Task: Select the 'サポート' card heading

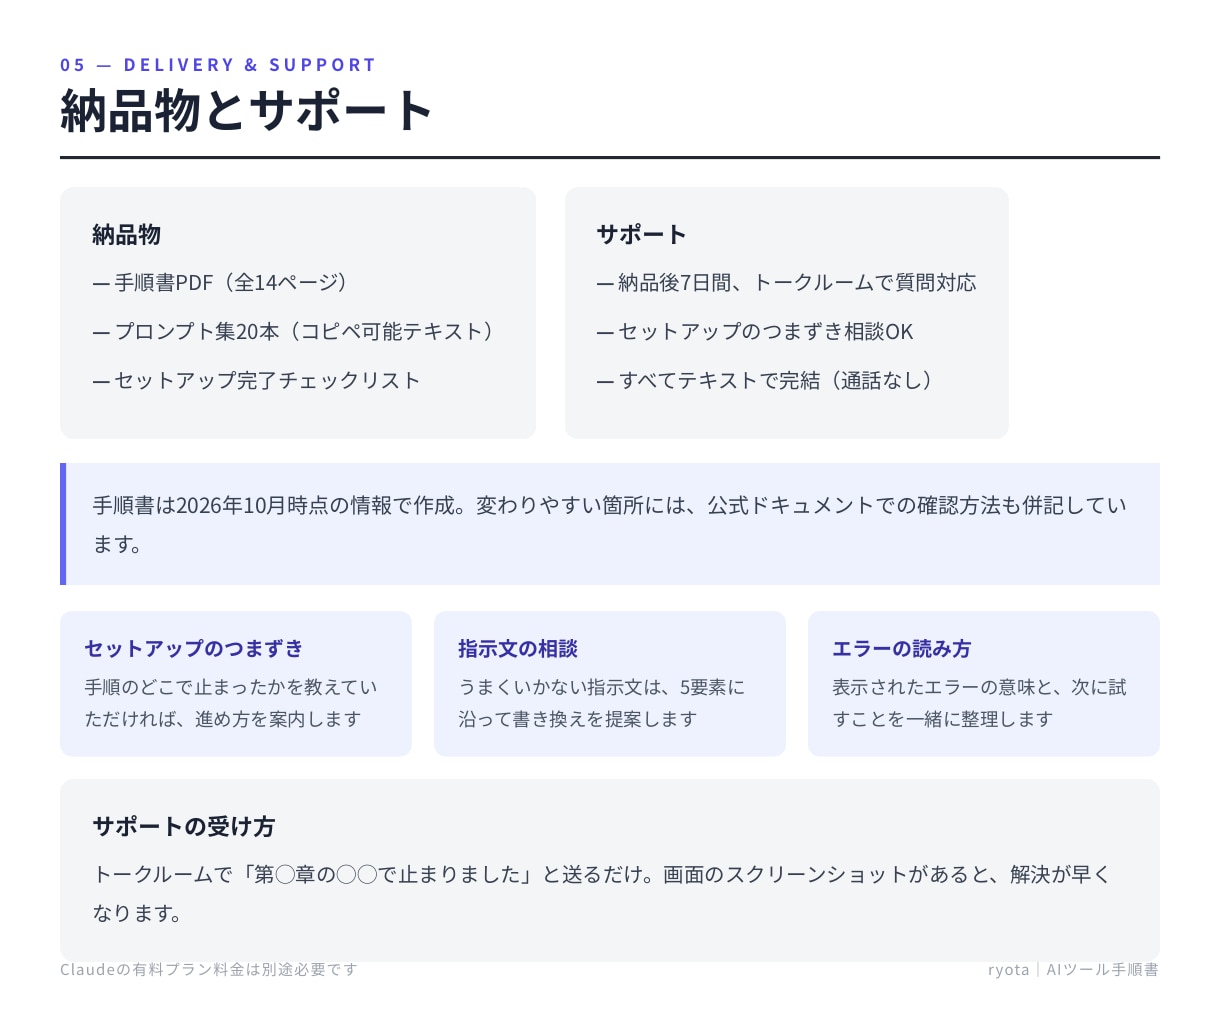Action: (641, 235)
